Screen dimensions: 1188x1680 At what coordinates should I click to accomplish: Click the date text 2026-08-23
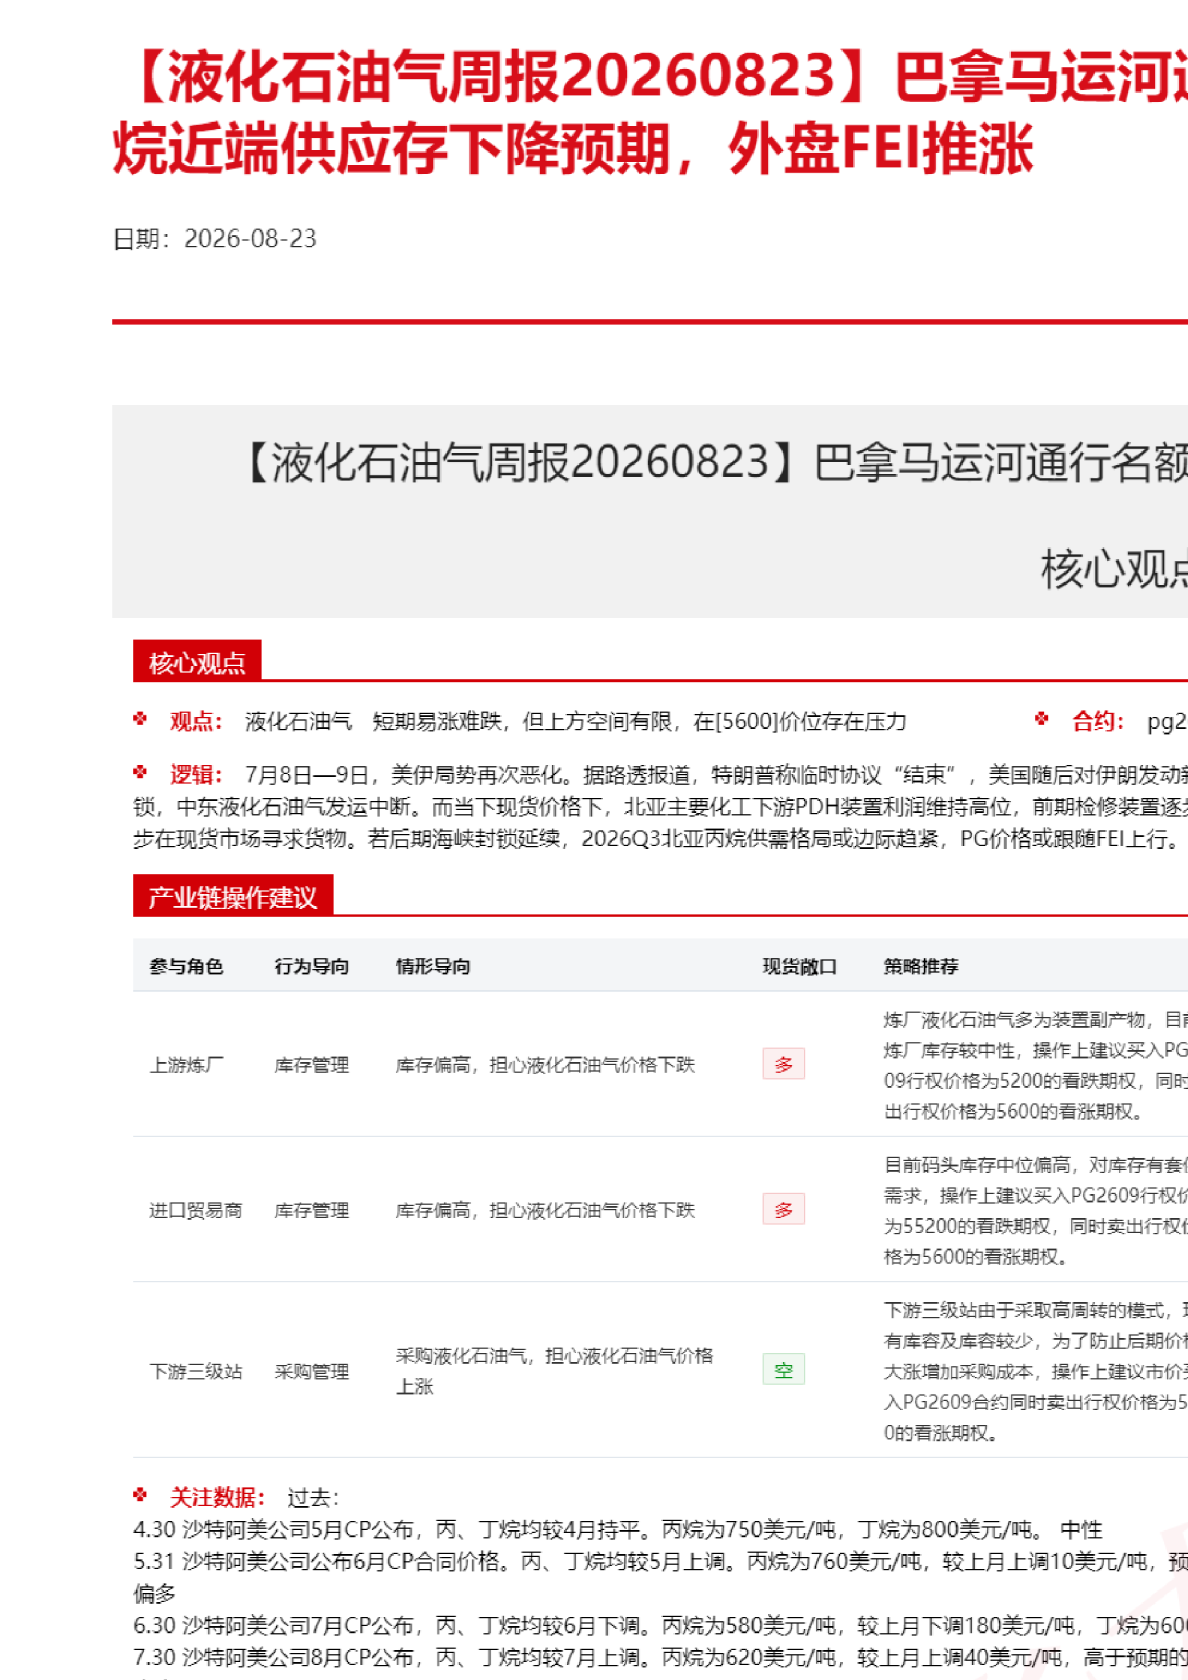(x=250, y=239)
